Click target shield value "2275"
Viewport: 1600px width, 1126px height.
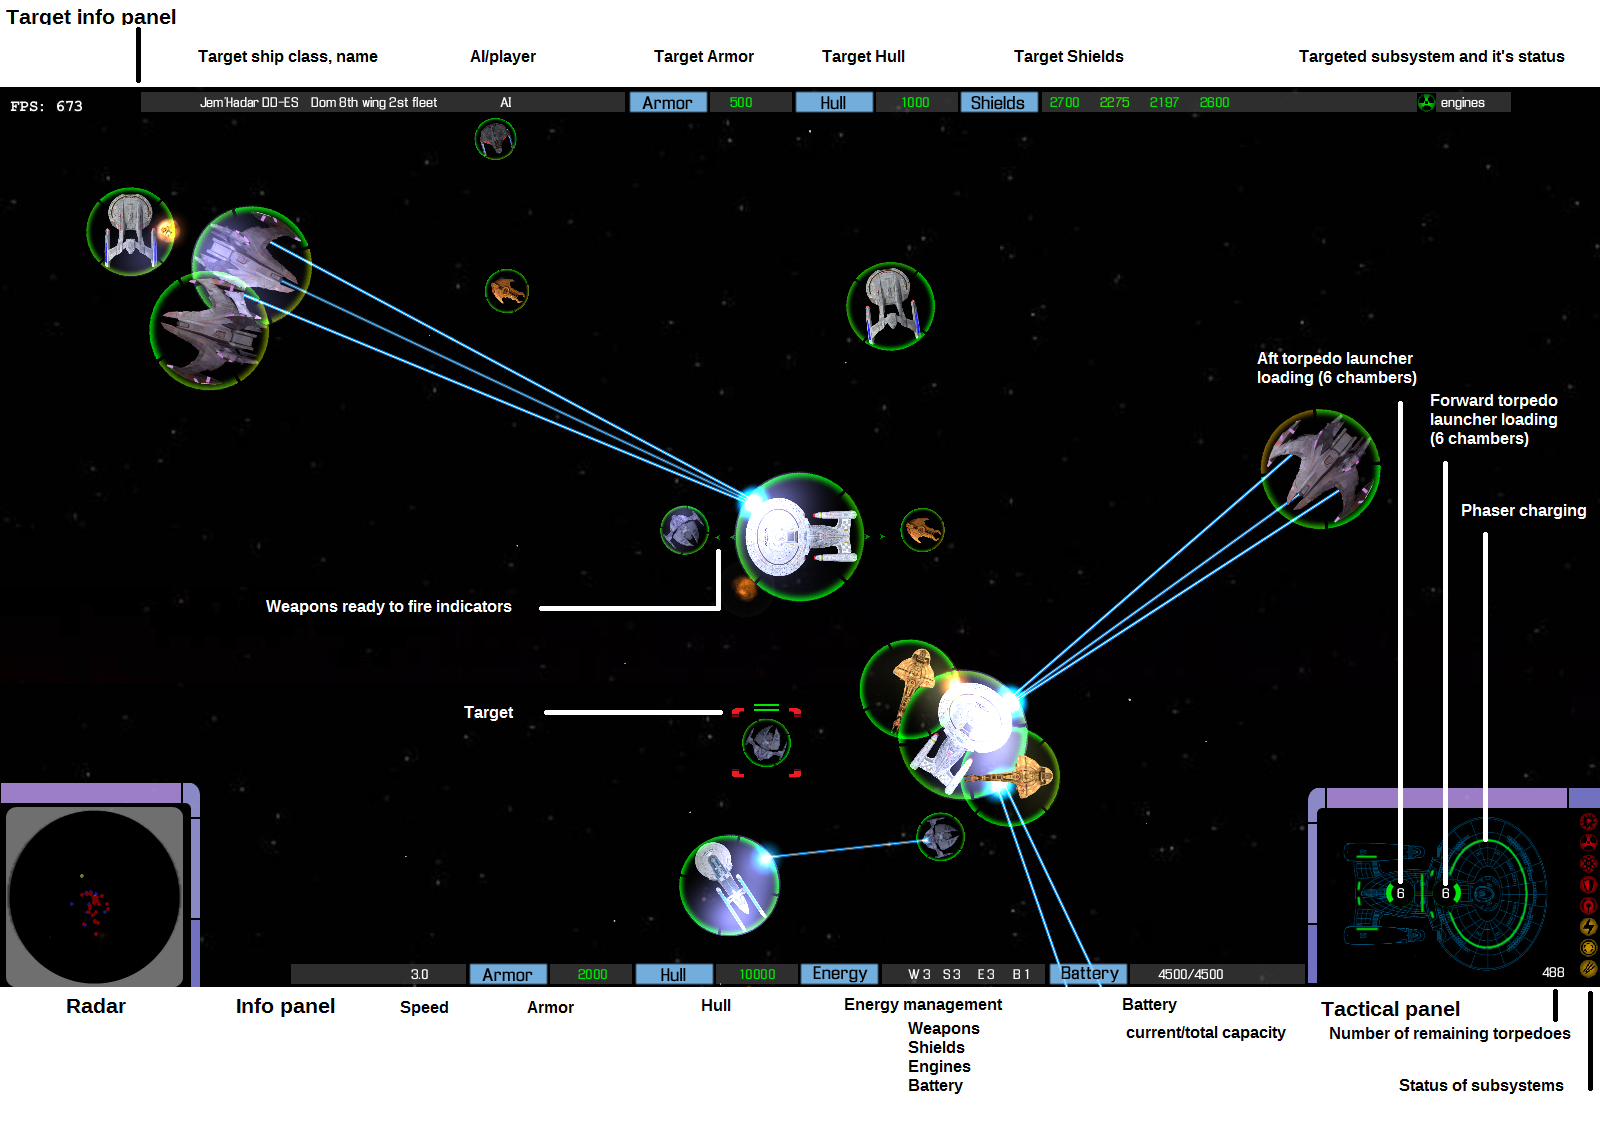click(x=1115, y=102)
